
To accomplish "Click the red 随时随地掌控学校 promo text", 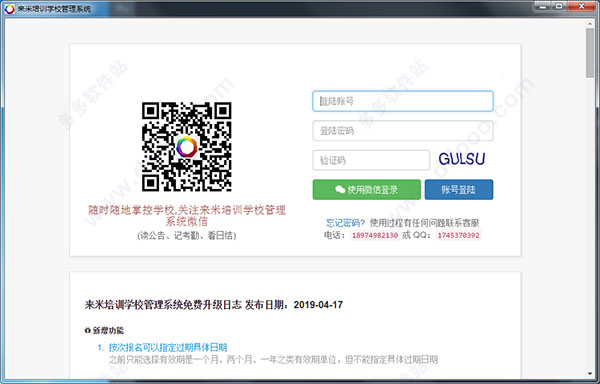I will [x=187, y=216].
